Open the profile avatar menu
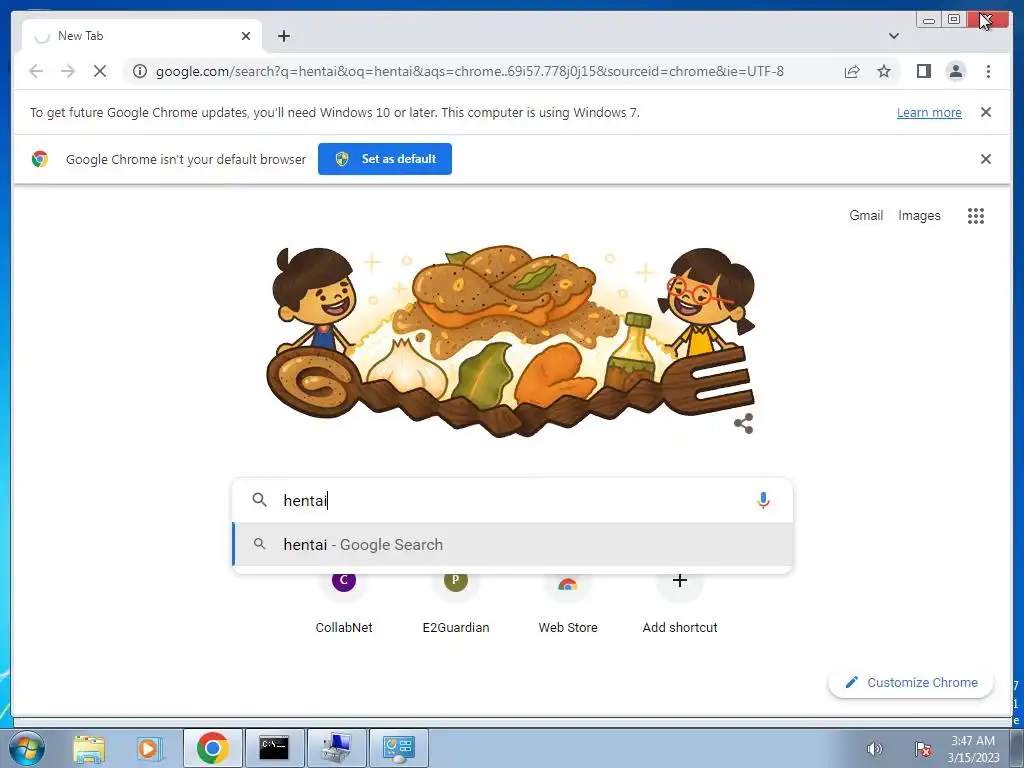This screenshot has width=1024, height=768. (955, 71)
